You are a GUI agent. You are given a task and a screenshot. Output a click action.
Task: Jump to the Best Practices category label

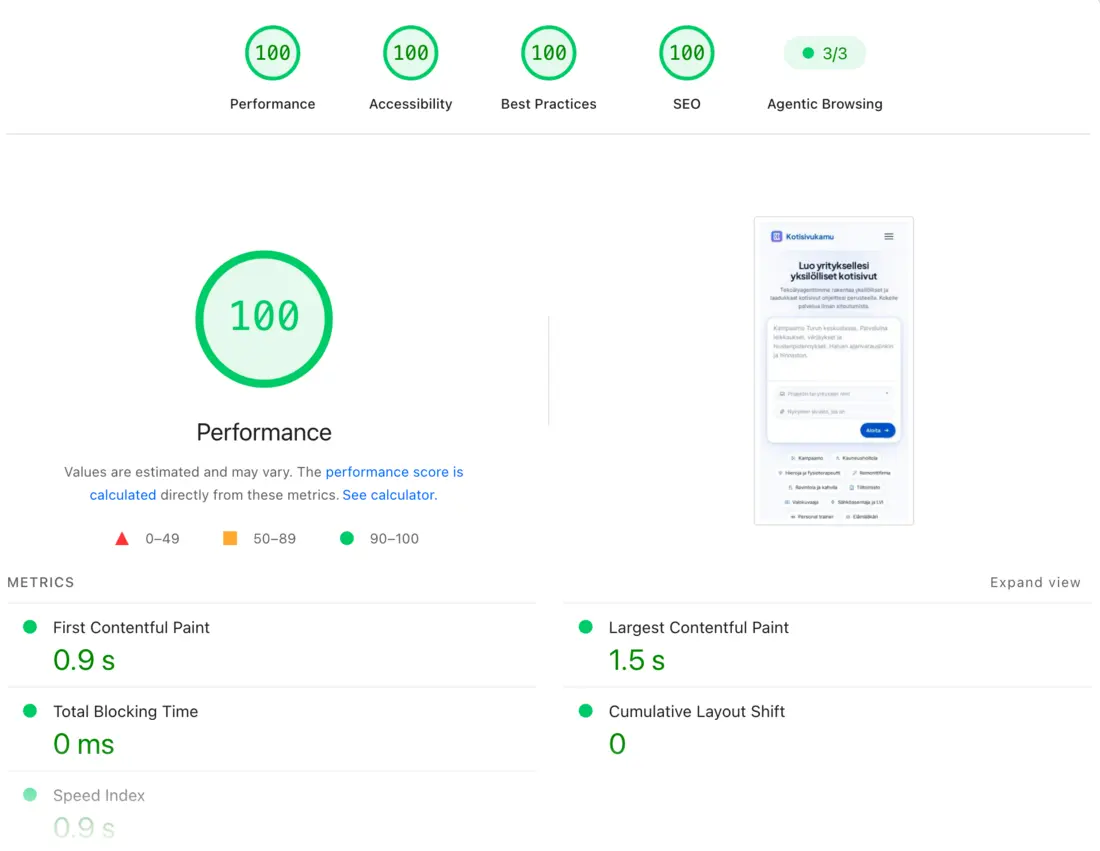549,104
